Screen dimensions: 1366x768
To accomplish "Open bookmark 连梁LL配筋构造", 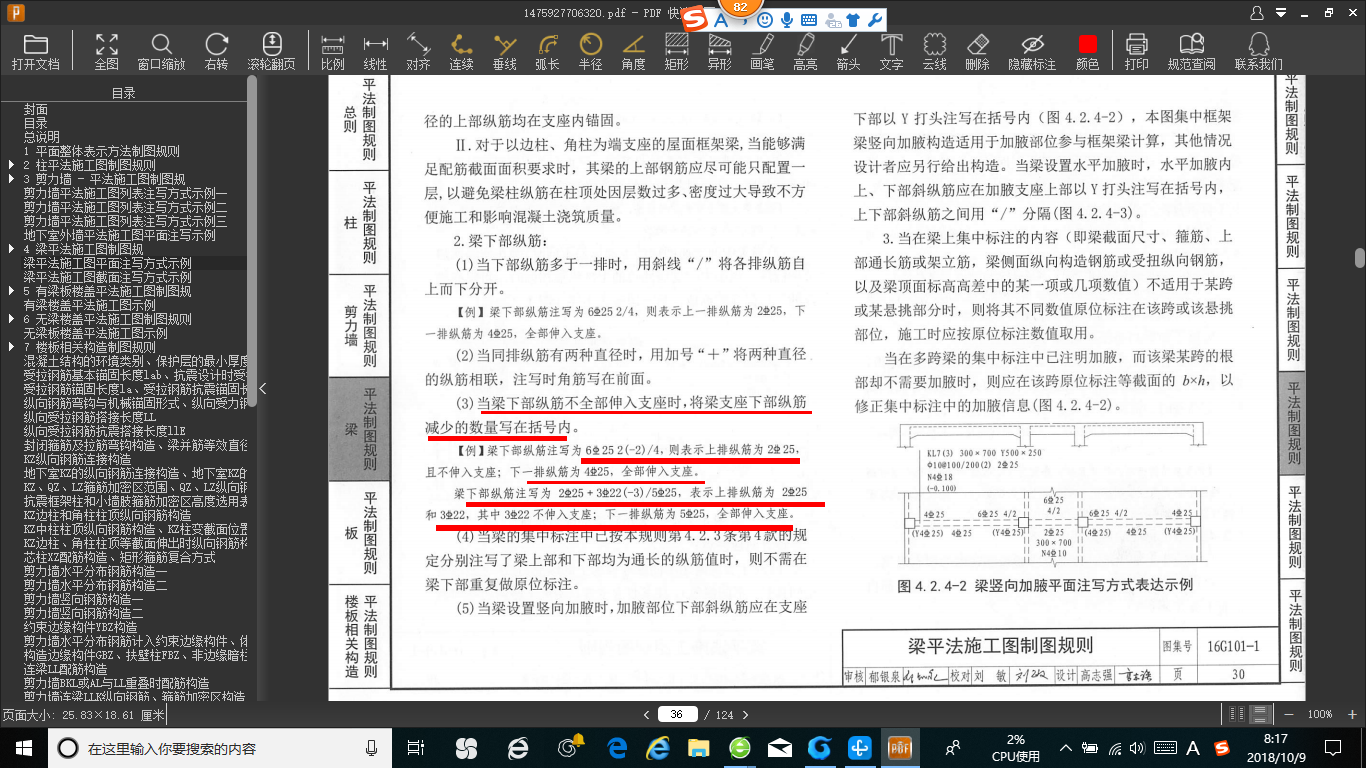I will pos(66,669).
